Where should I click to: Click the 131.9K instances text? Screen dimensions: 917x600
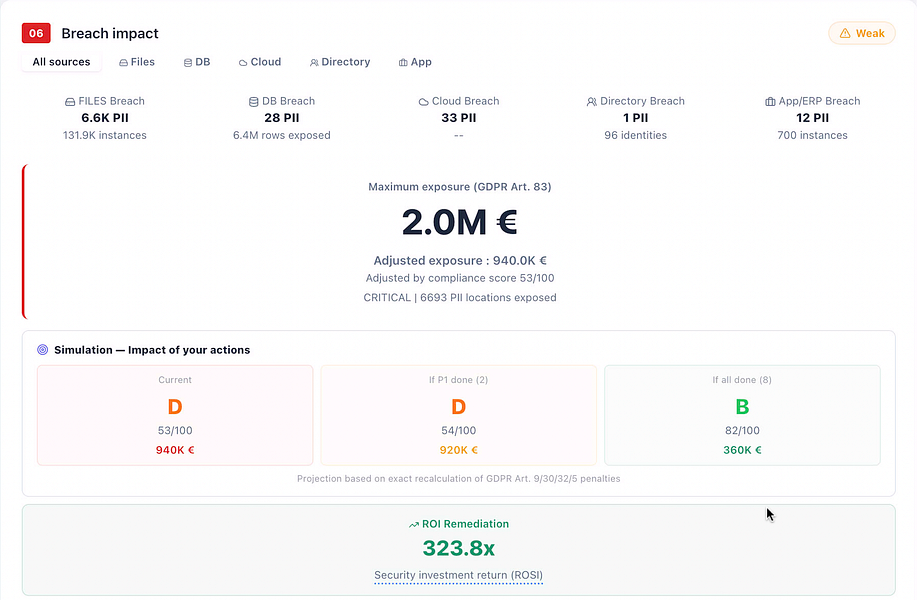click(x=105, y=135)
